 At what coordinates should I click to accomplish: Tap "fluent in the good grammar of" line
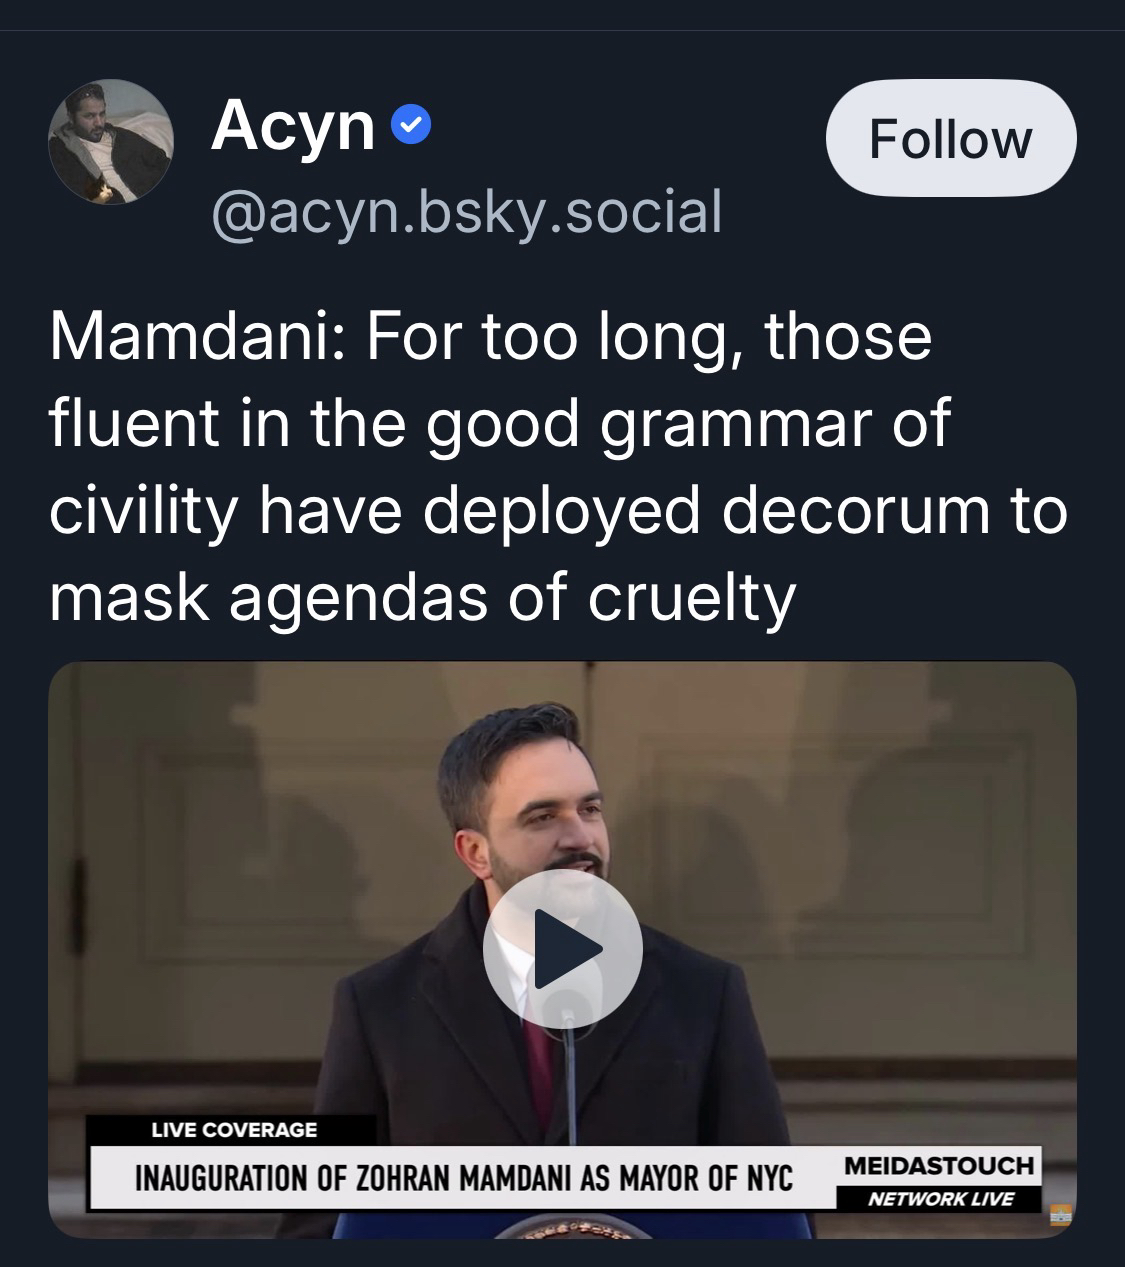pos(498,424)
